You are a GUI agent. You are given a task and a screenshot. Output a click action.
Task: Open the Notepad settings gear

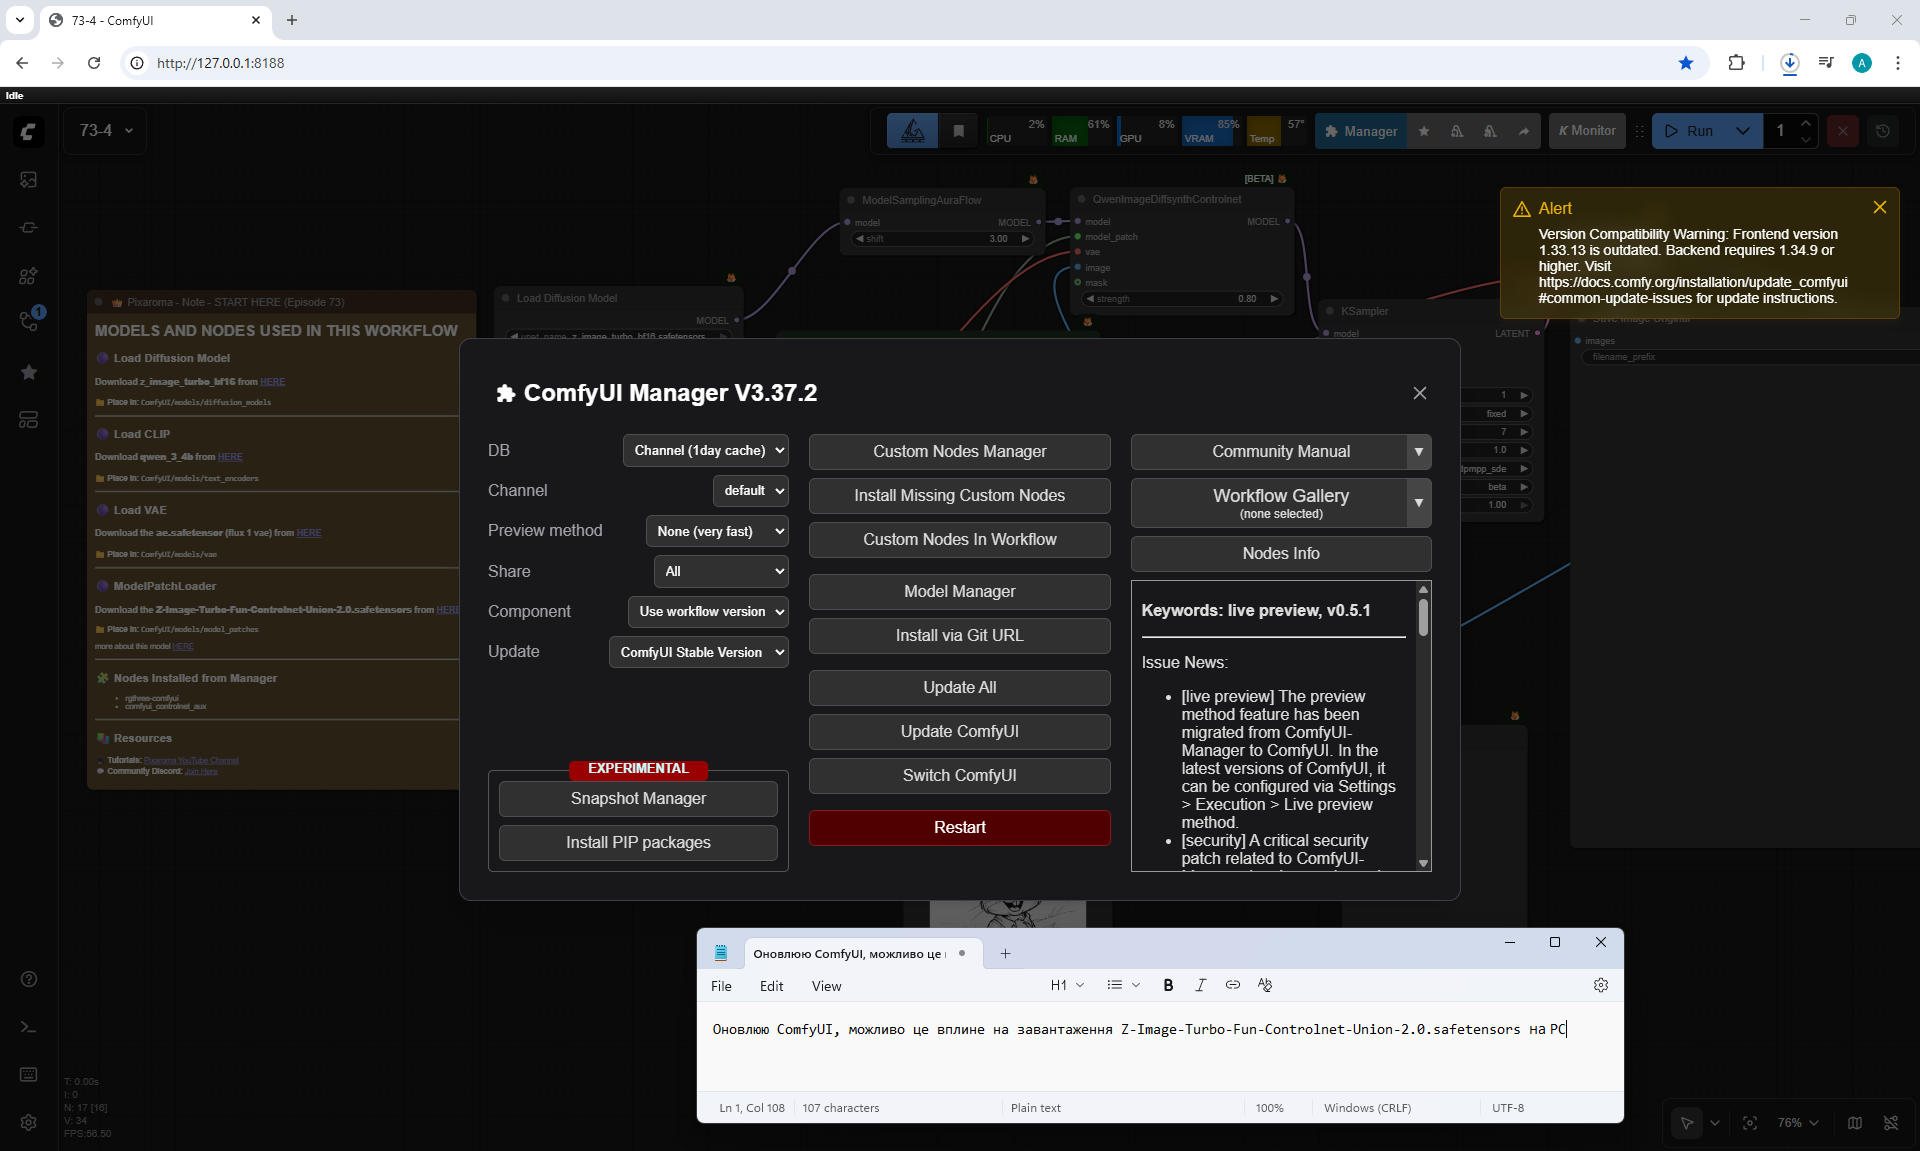tap(1600, 985)
